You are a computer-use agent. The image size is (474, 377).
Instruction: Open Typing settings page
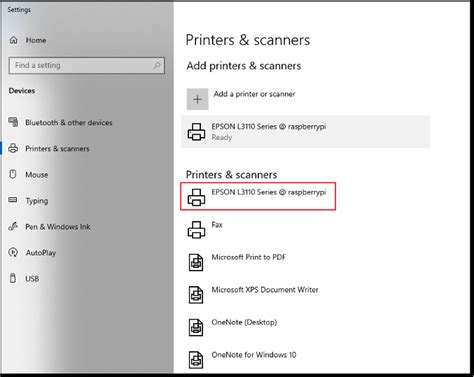point(37,201)
